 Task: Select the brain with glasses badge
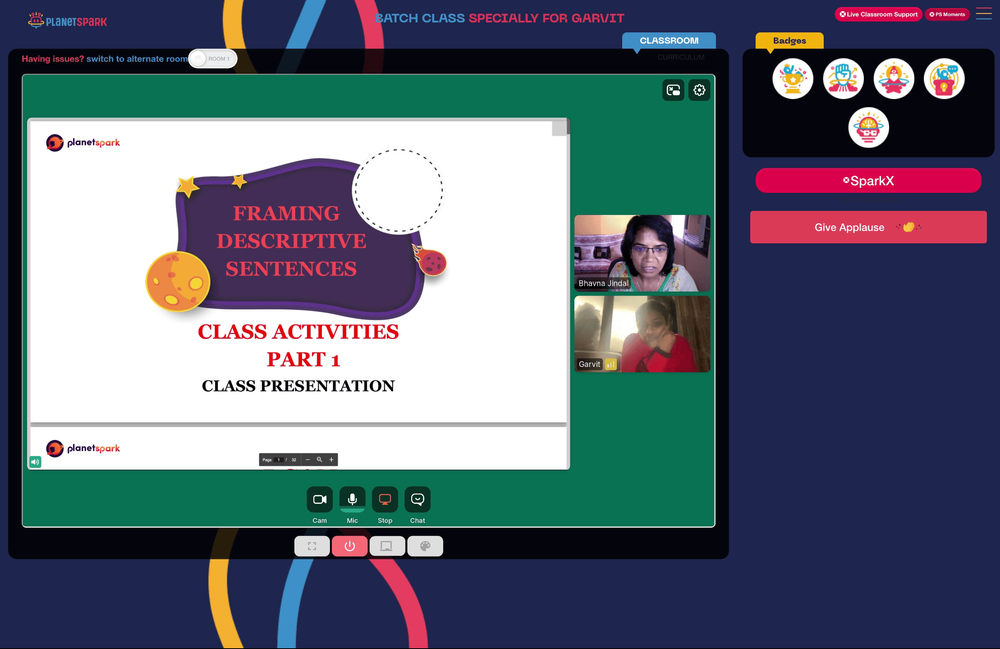coord(869,128)
